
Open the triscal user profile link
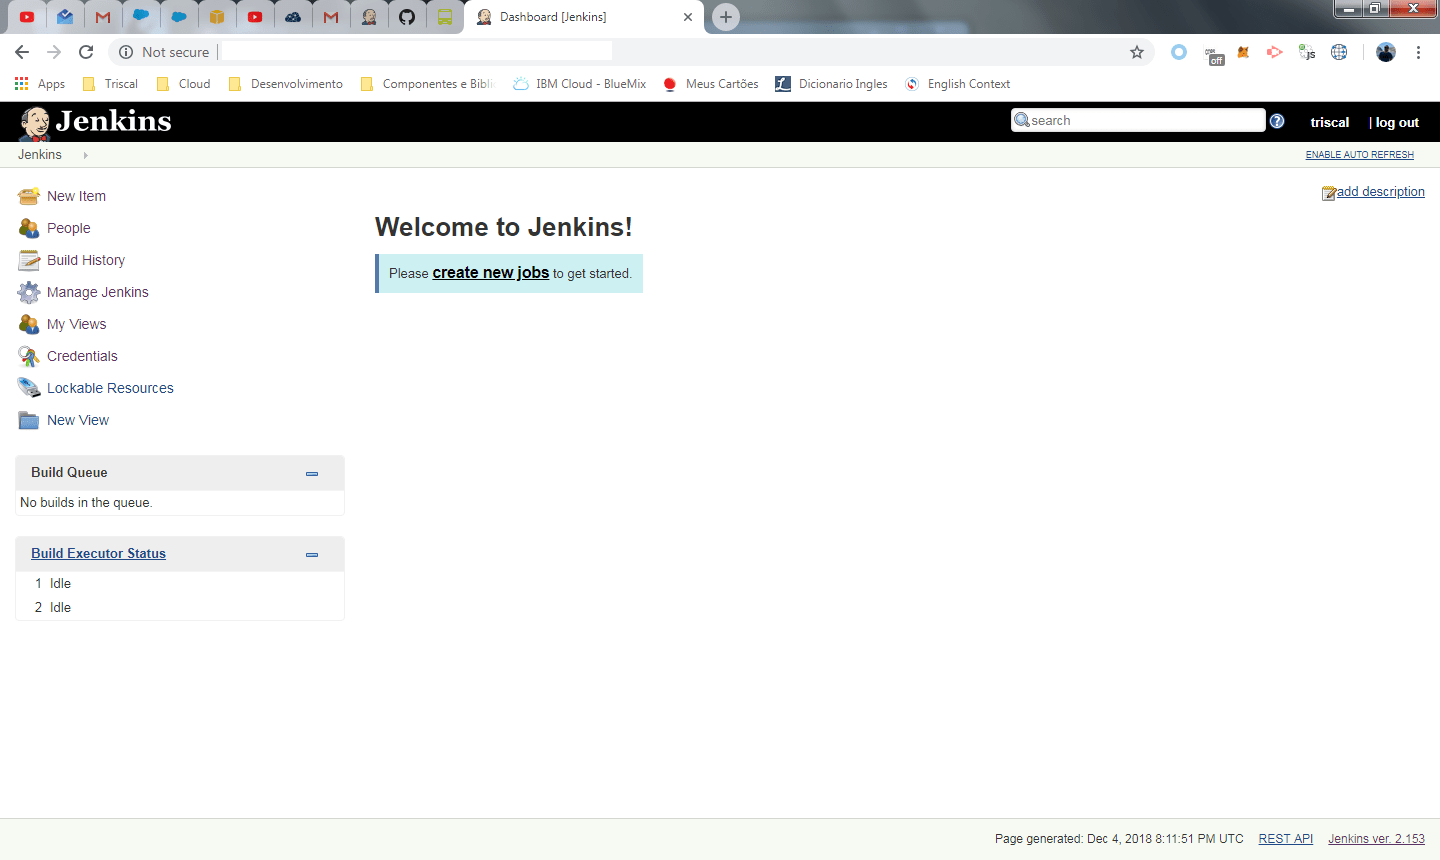[1330, 122]
